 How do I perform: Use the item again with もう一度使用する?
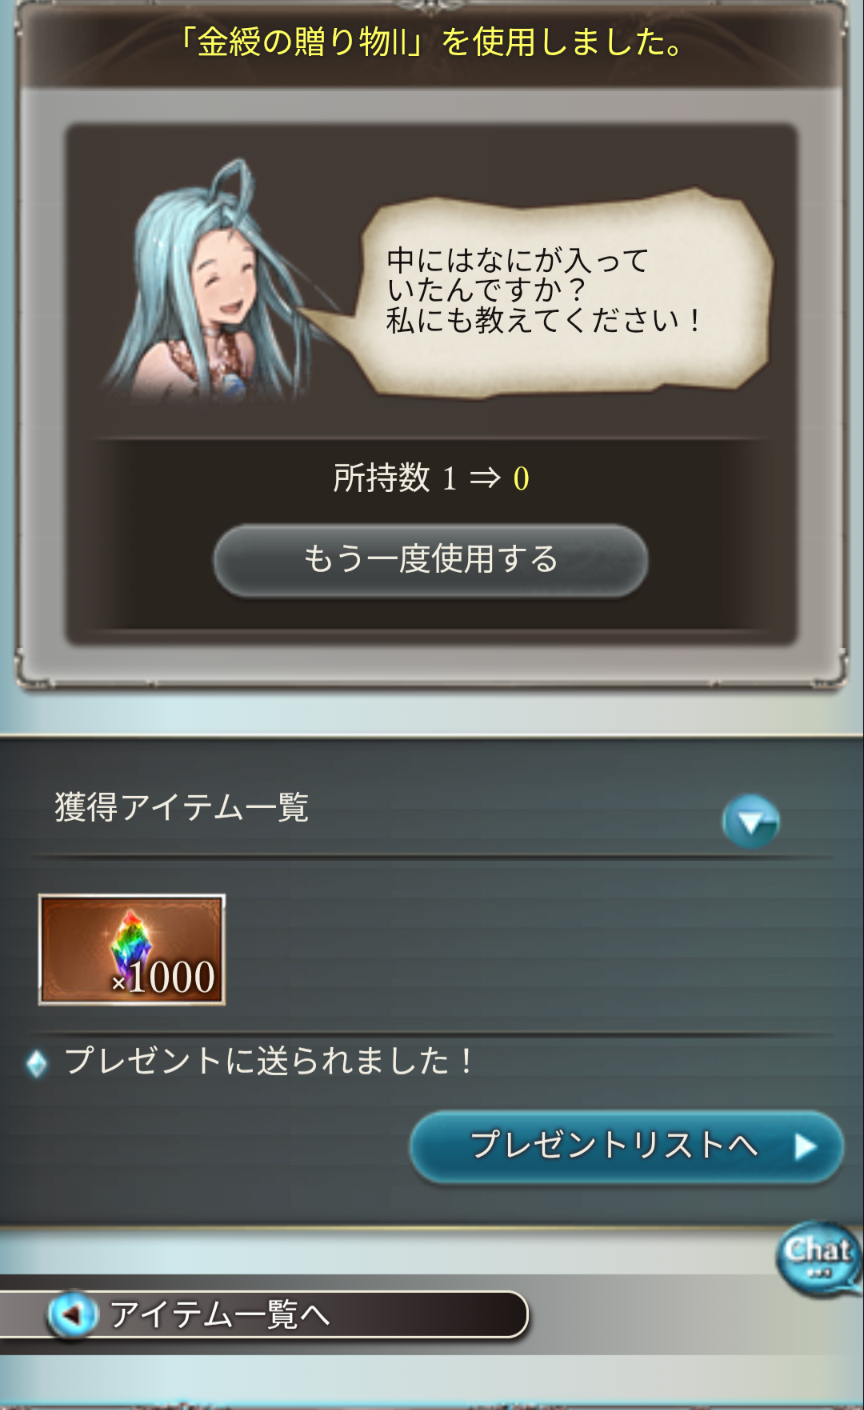pos(431,560)
